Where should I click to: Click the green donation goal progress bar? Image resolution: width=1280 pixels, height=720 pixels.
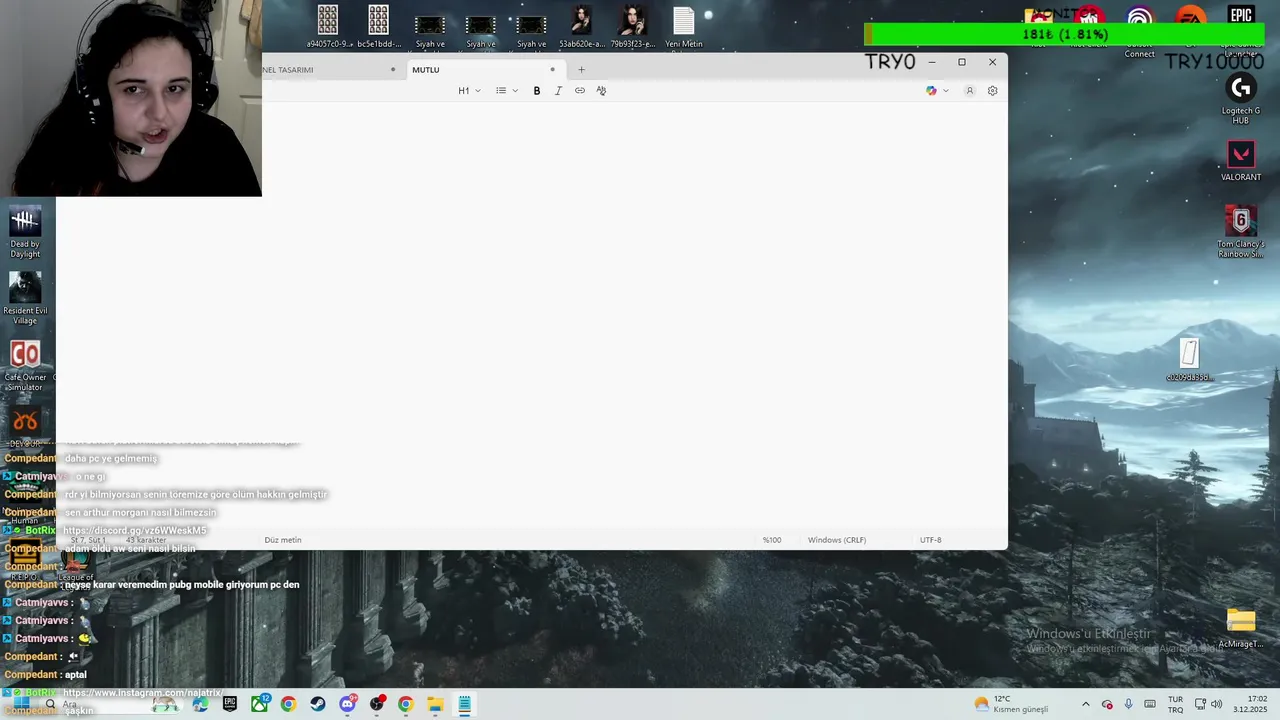tap(1064, 34)
